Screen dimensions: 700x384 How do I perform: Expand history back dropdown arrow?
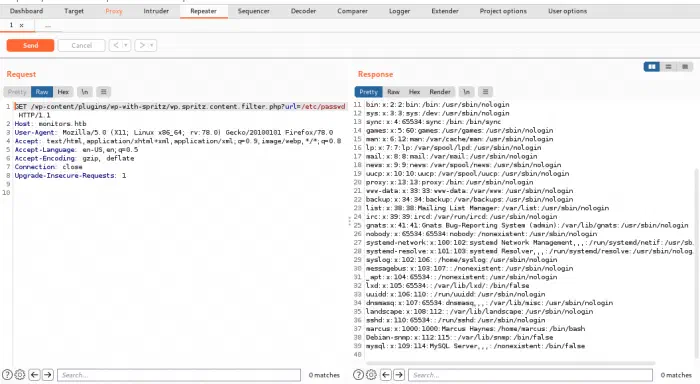point(126,45)
